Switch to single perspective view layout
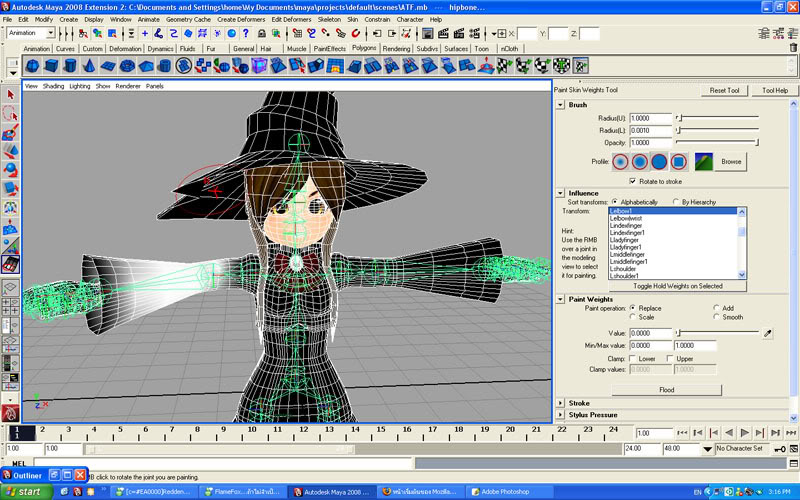 click(x=10, y=288)
